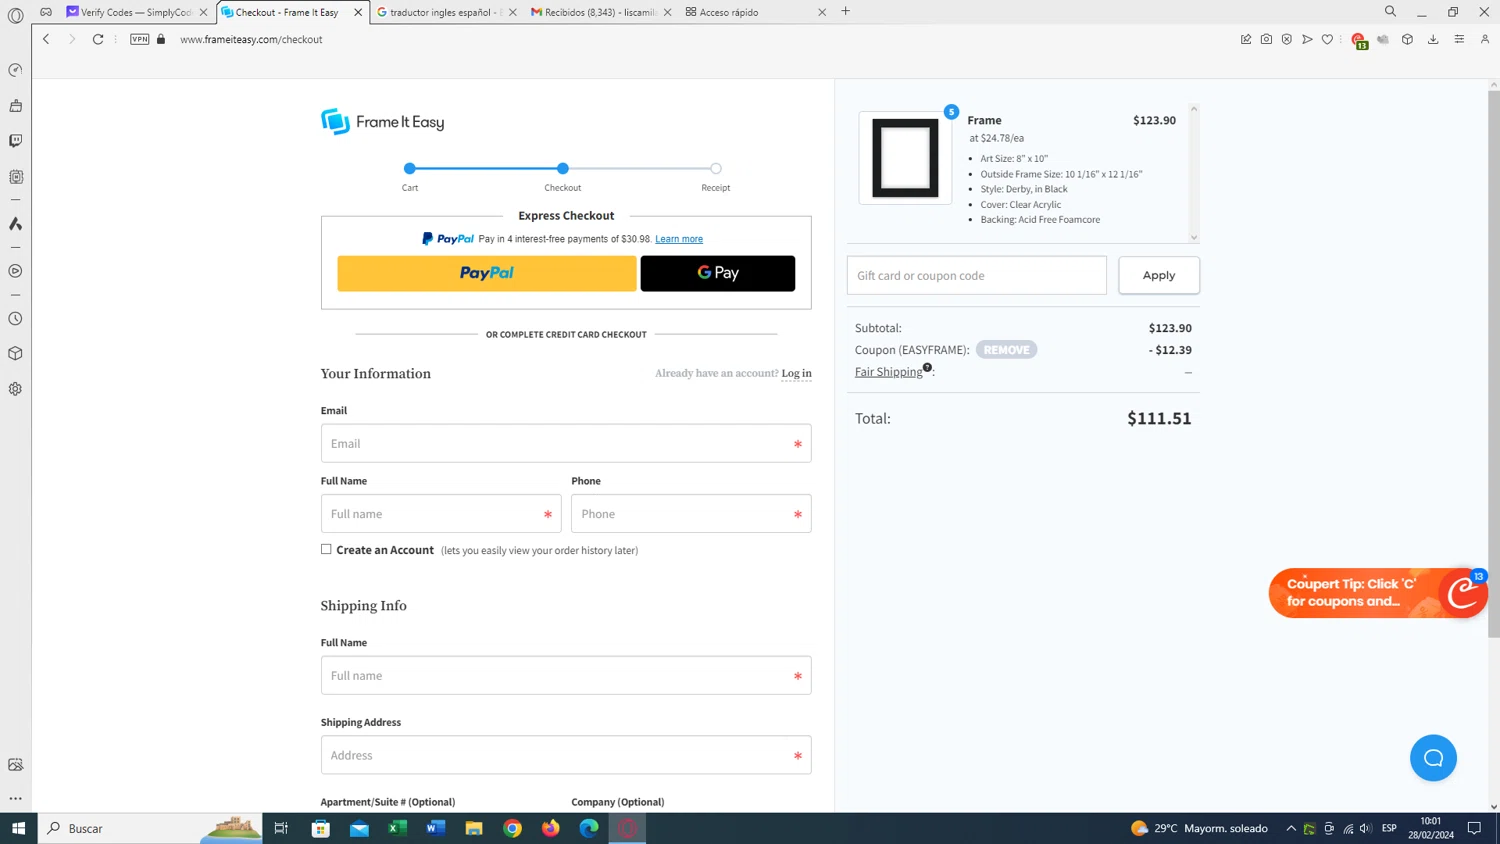Reload the checkout page
This screenshot has height=844, width=1500.
pyautogui.click(x=98, y=39)
